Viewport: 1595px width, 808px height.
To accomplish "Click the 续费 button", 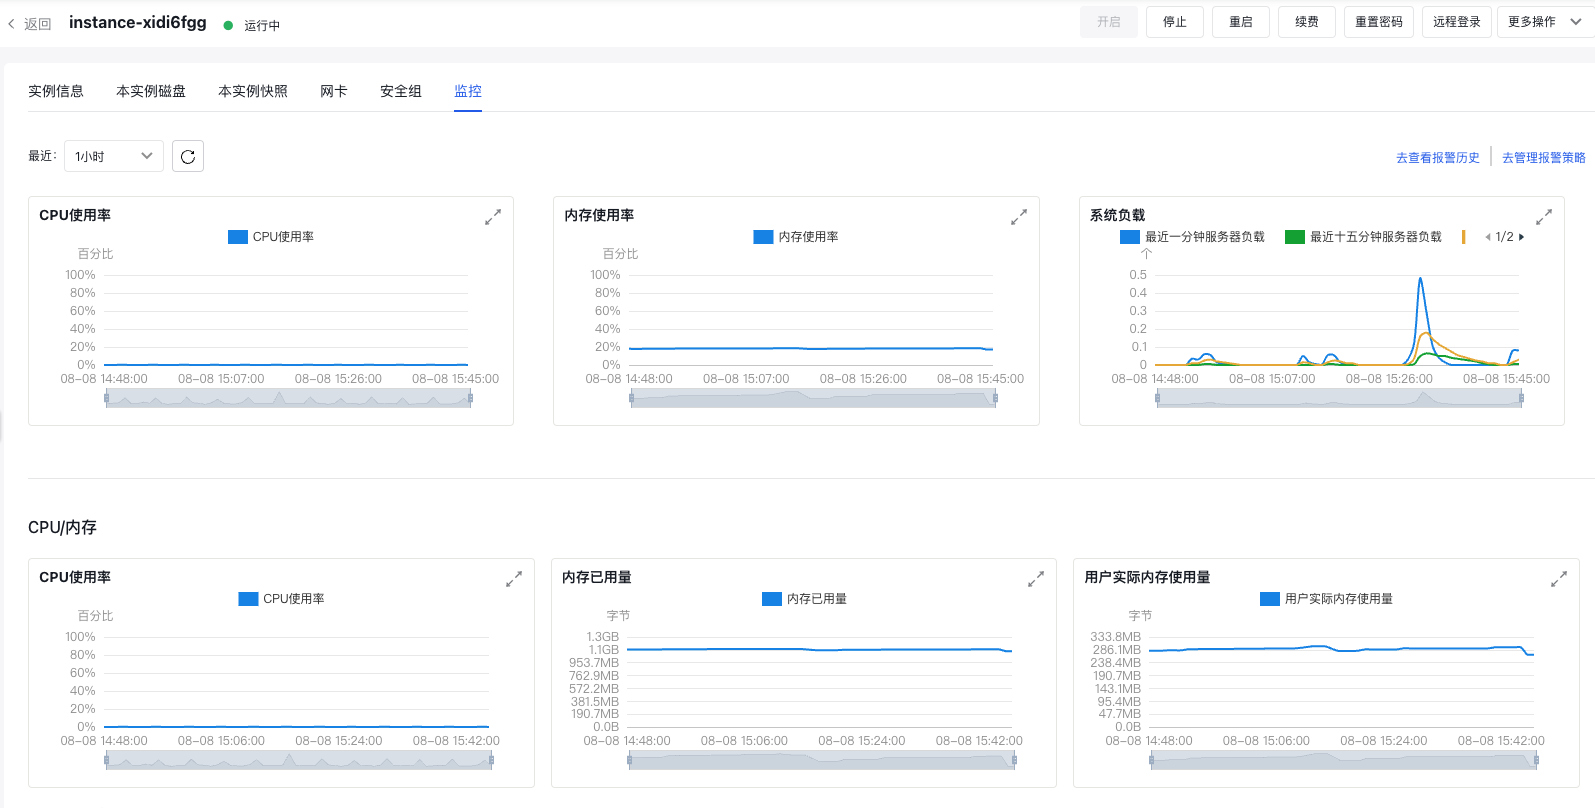I will point(1307,22).
